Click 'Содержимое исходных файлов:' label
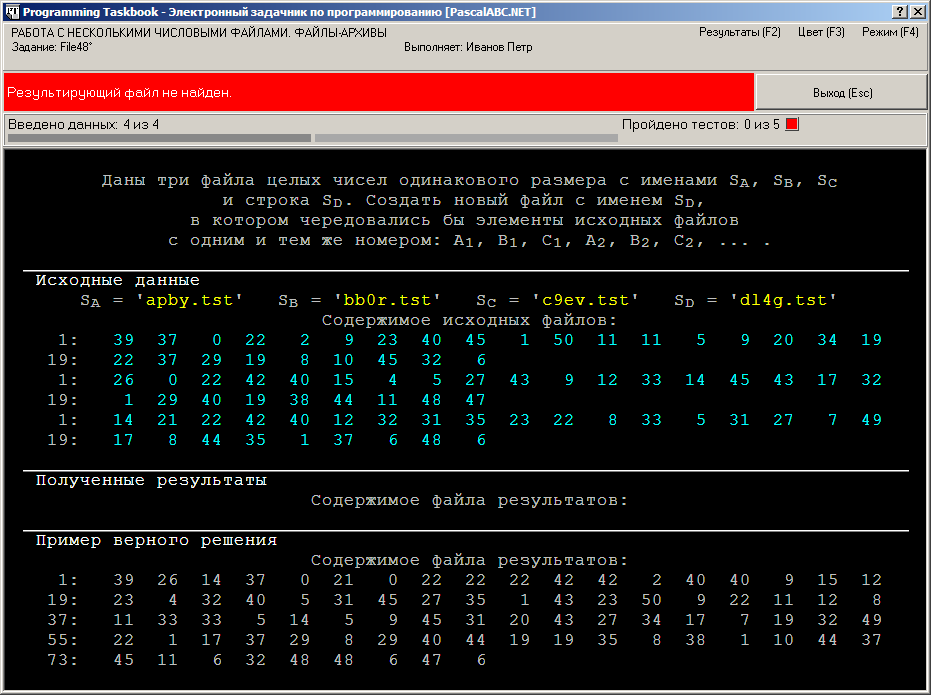This screenshot has height=695, width=931. [x=469, y=320]
